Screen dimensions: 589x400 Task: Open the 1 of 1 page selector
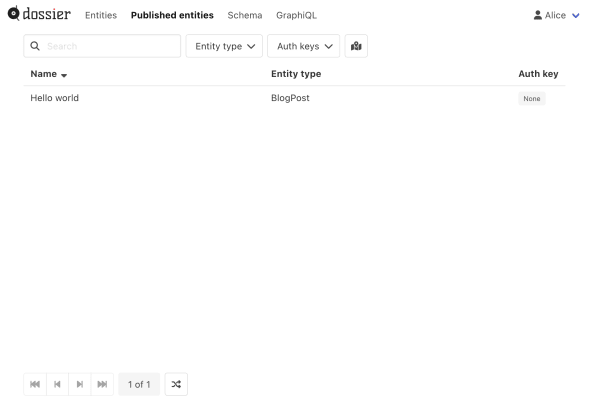point(139,384)
